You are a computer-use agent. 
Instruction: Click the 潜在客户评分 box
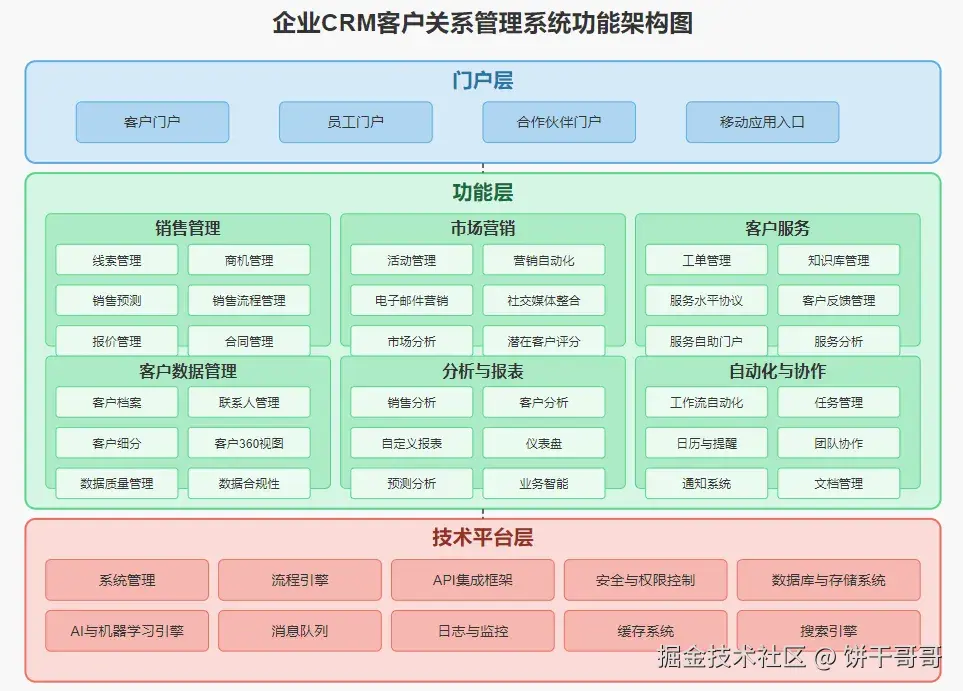tap(544, 341)
